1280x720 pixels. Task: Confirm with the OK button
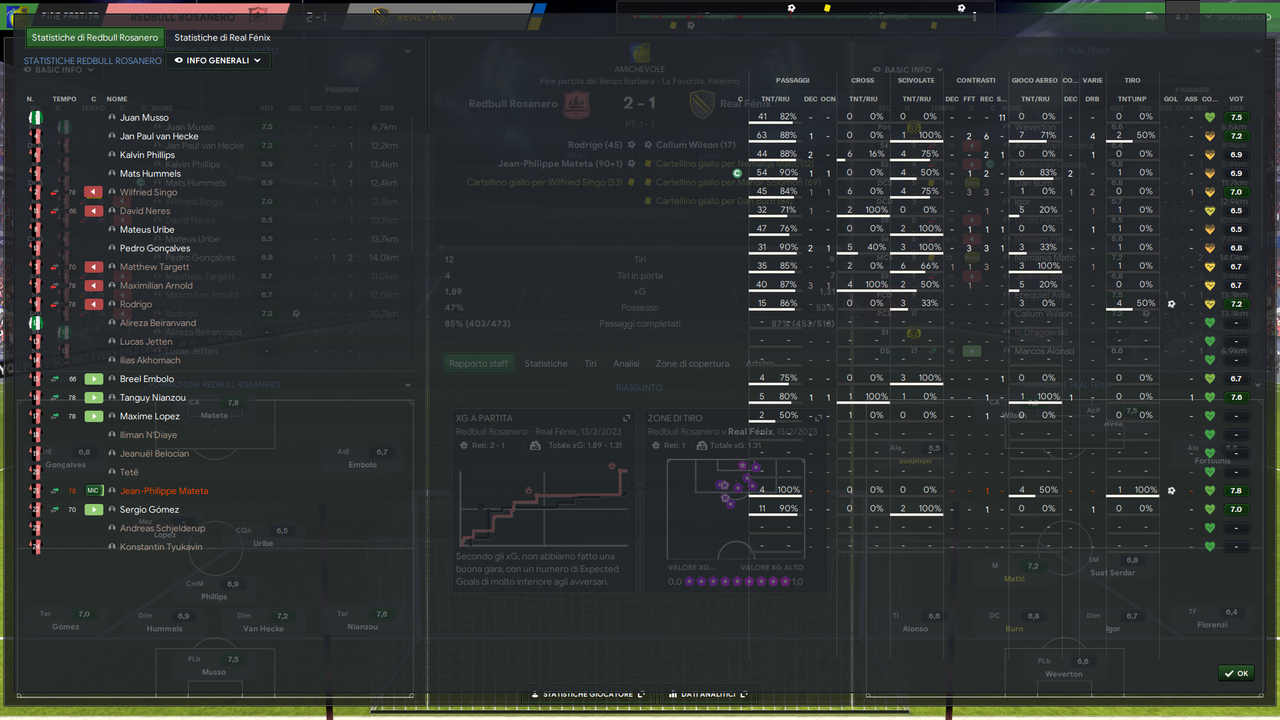(x=1237, y=673)
